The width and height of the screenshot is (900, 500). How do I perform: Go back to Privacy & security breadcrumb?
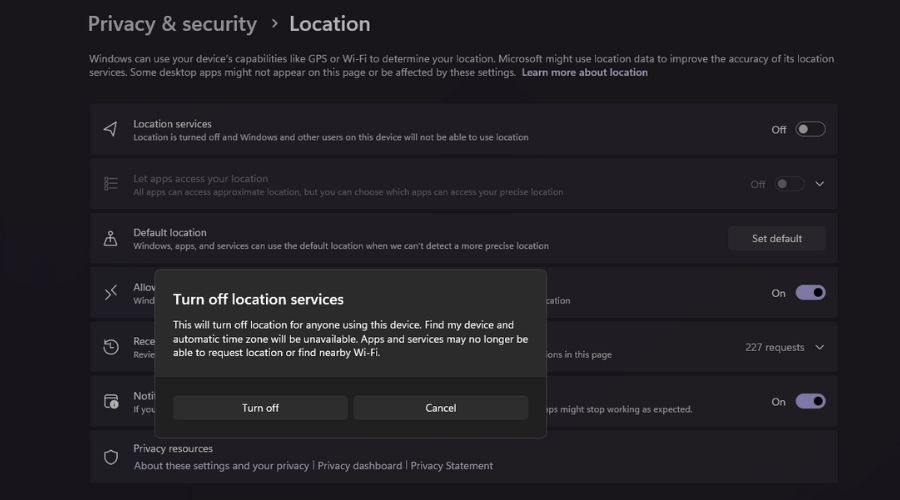coord(172,24)
